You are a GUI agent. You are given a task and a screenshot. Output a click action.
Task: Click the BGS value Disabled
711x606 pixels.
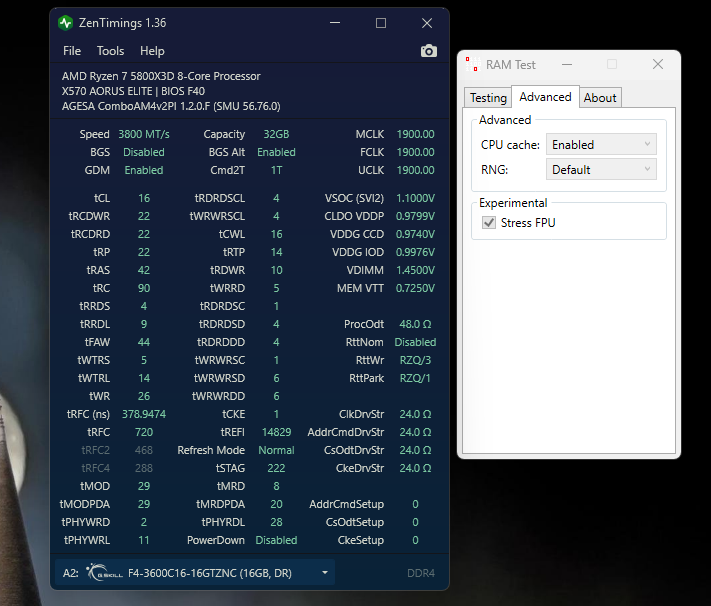pos(144,152)
